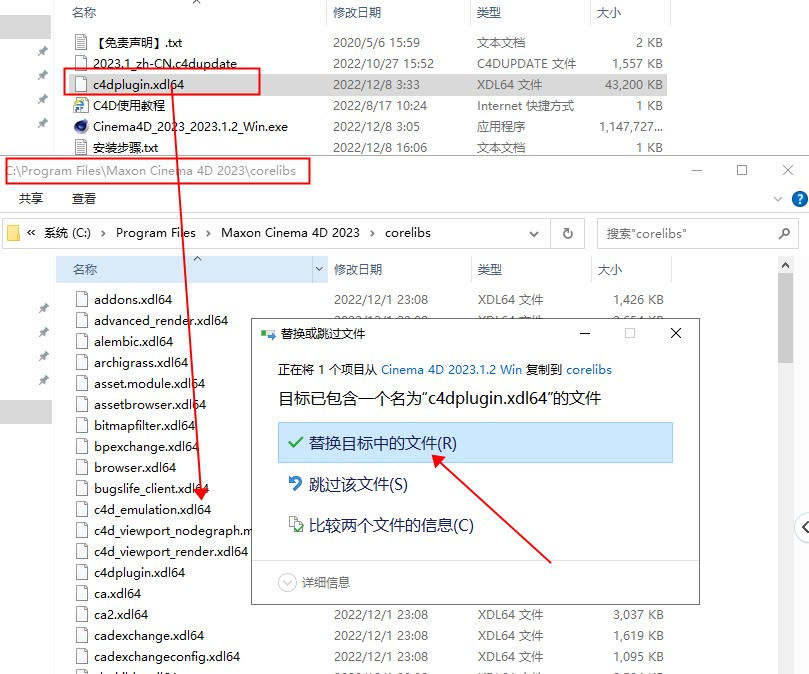This screenshot has height=674, width=809.
Task: Click the compare files icon in dialog
Action: point(296,524)
